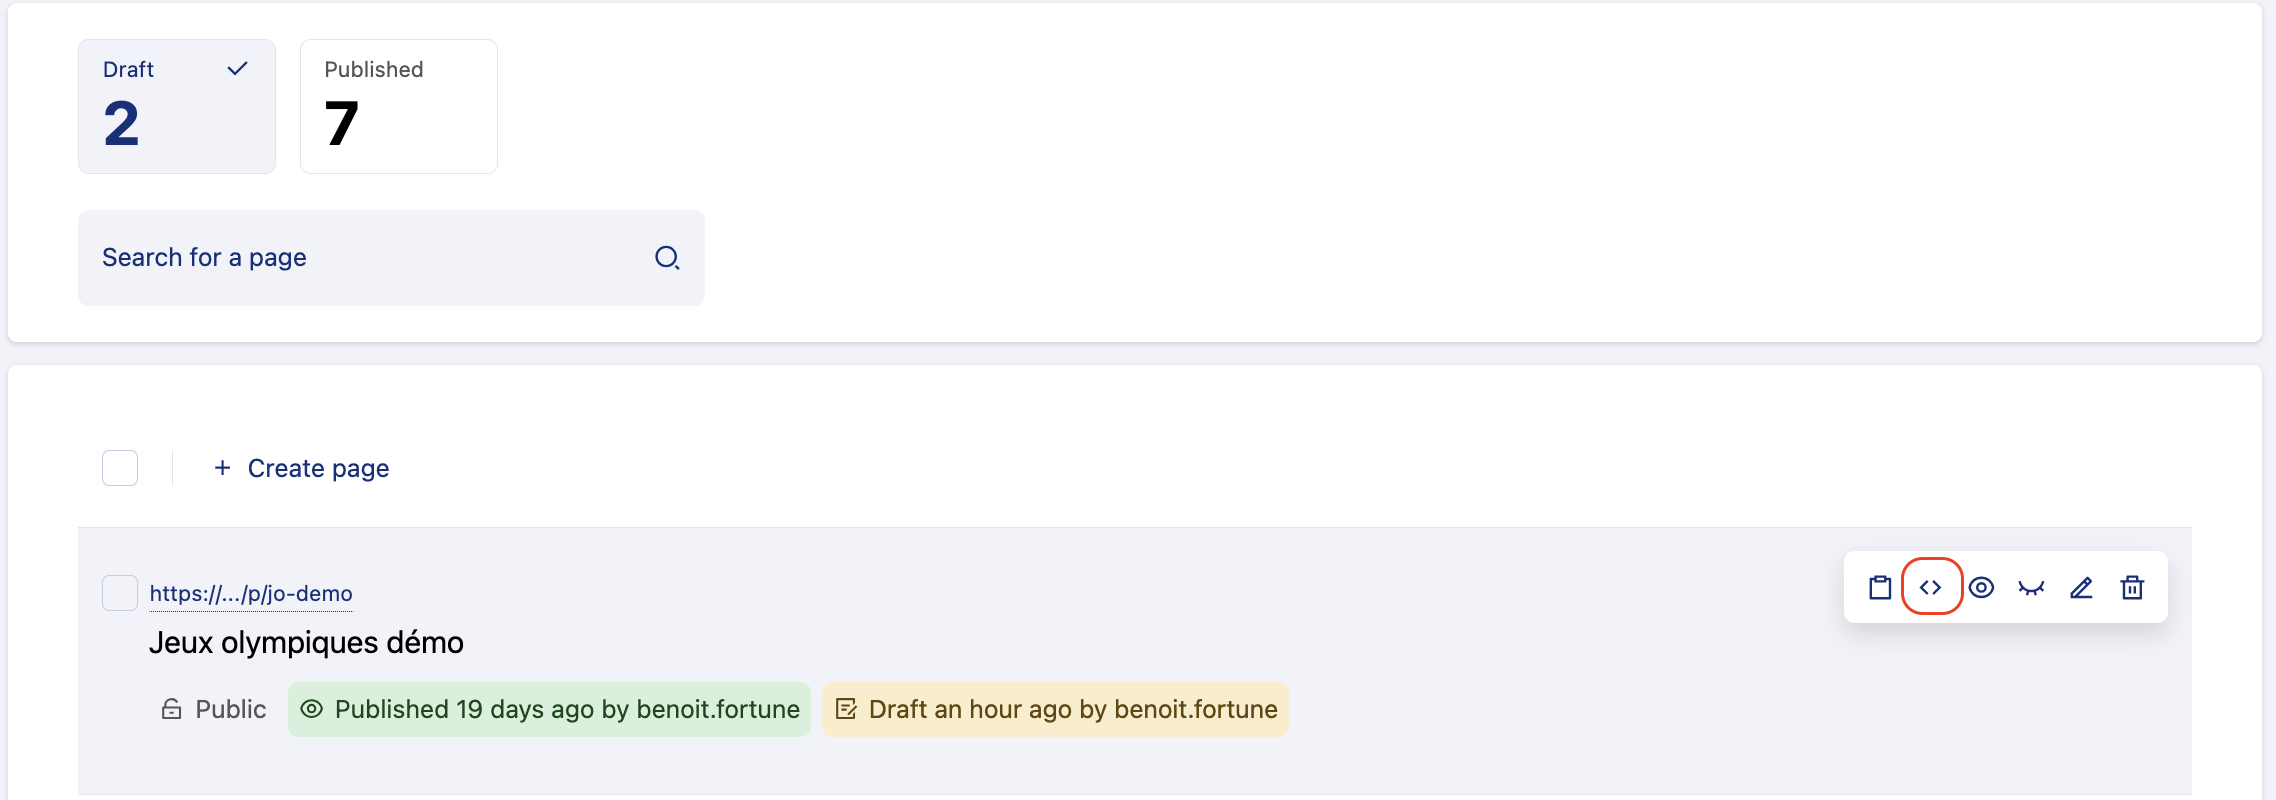The height and width of the screenshot is (800, 2276).
Task: Open the https://.../p/jo-demo link
Action: click(x=251, y=593)
